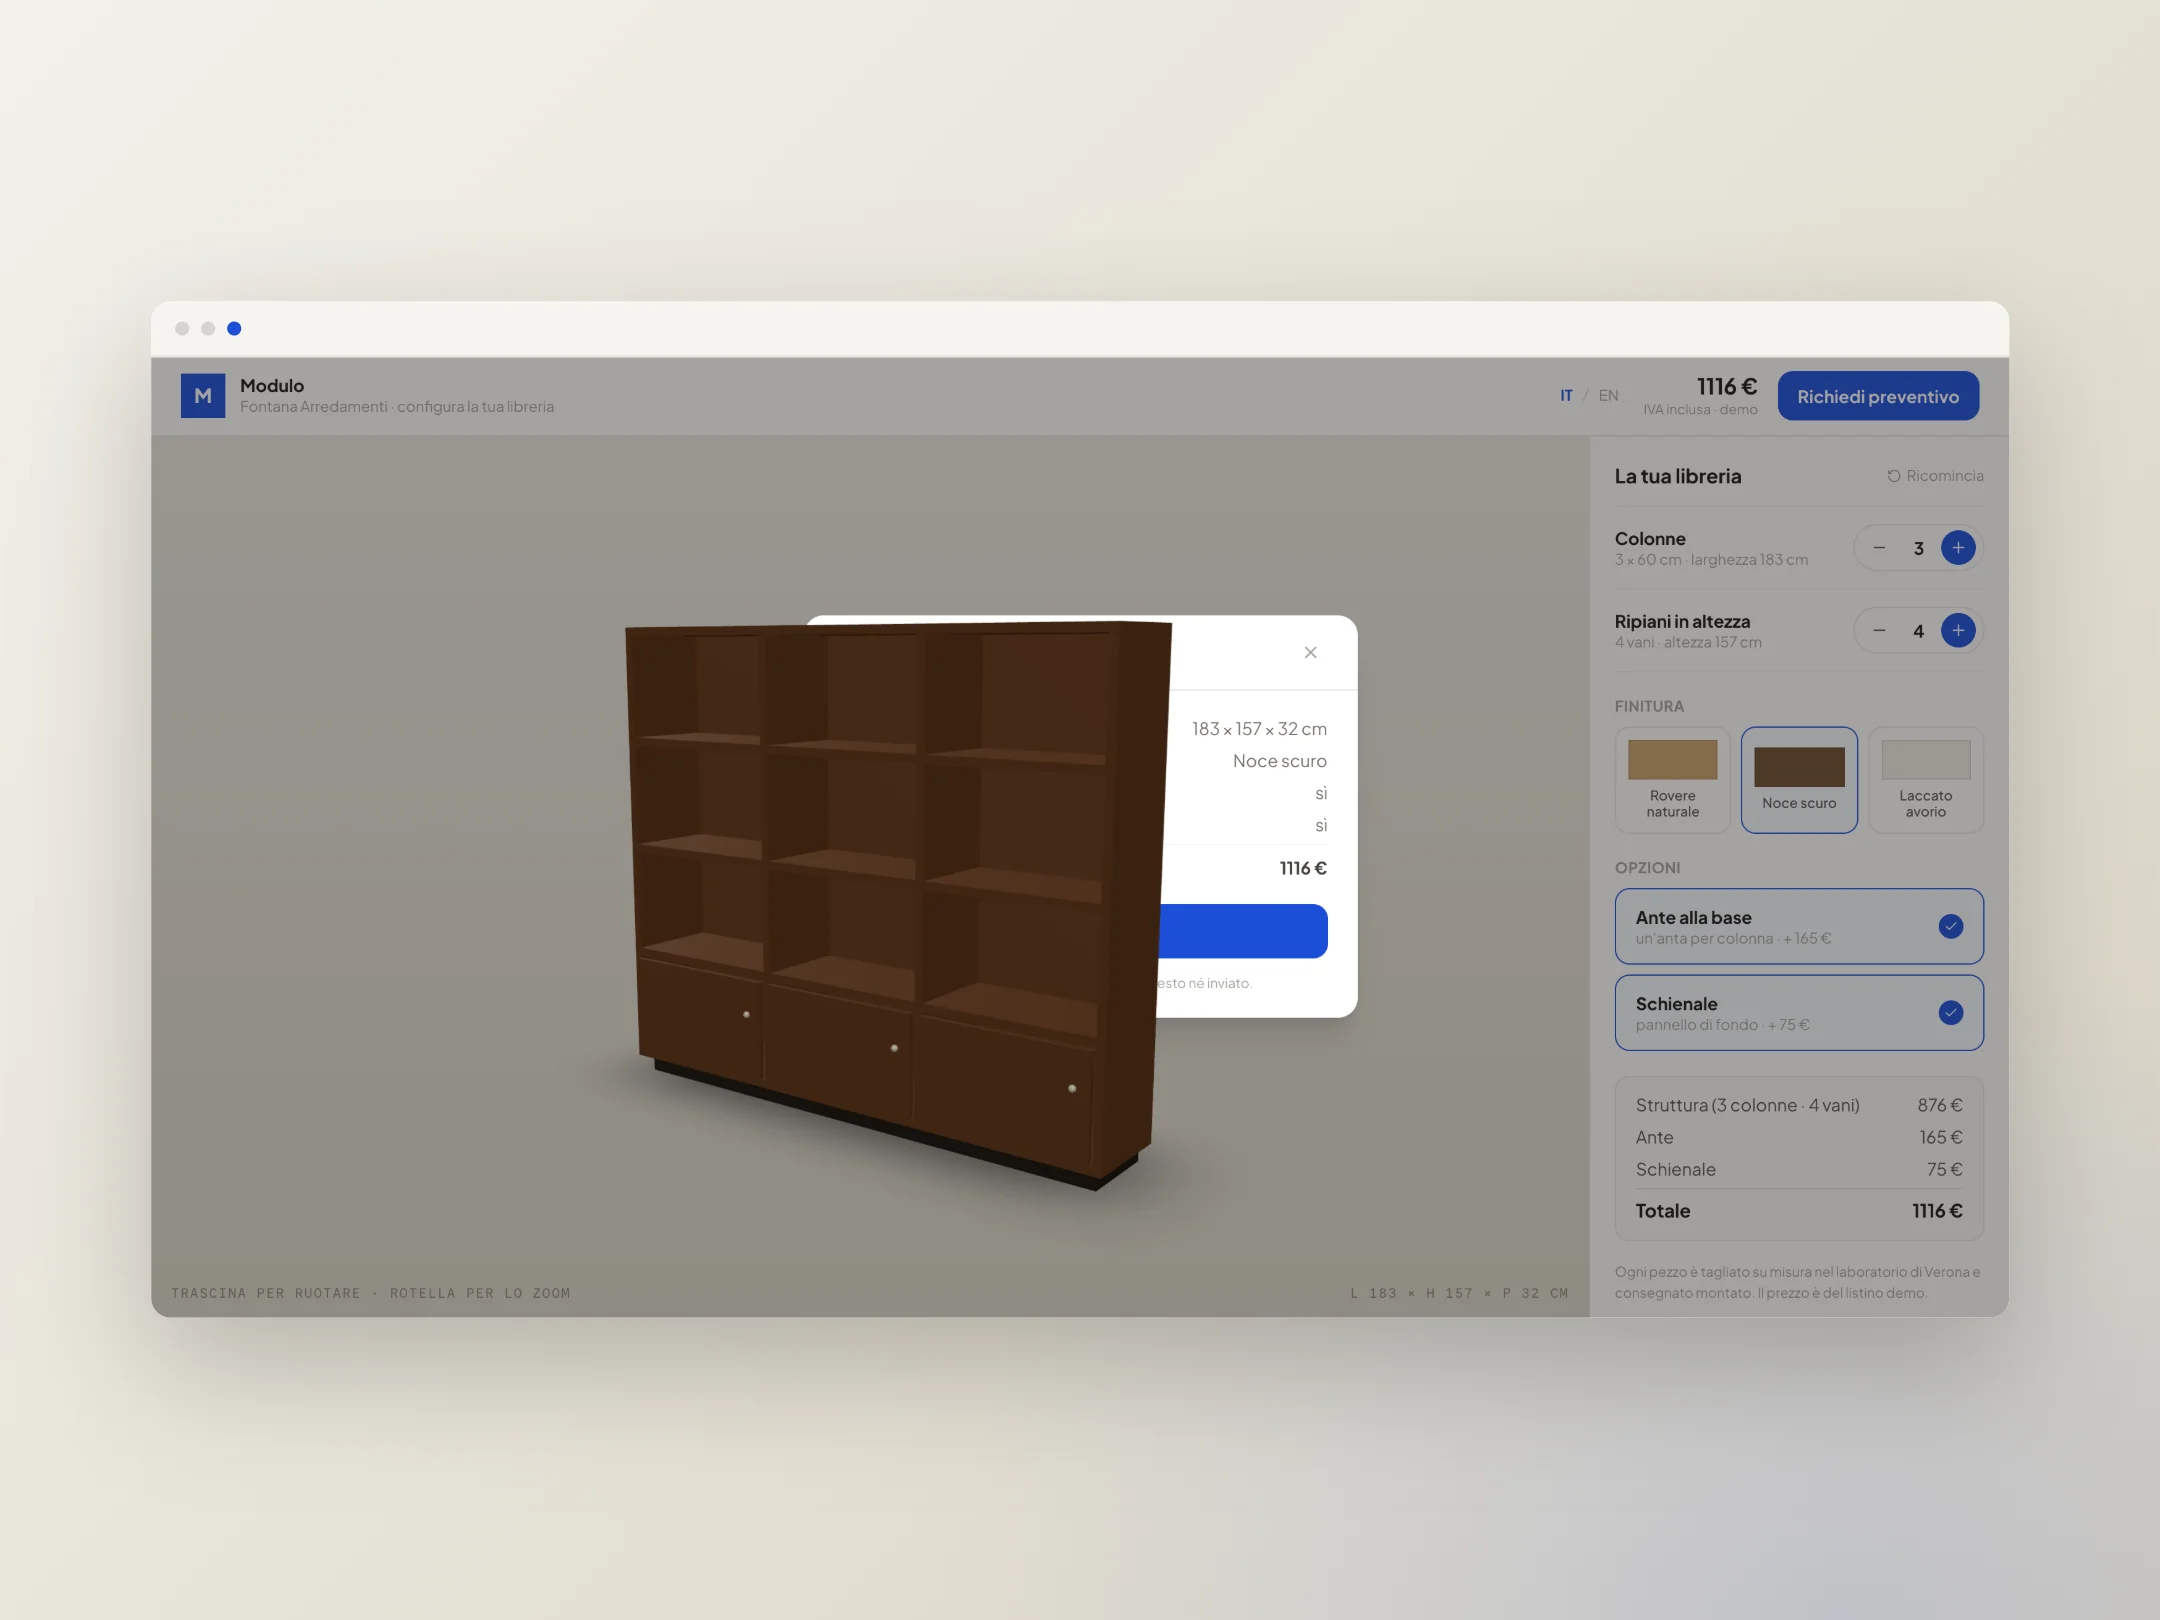Click the blue window control dot

pyautogui.click(x=234, y=328)
